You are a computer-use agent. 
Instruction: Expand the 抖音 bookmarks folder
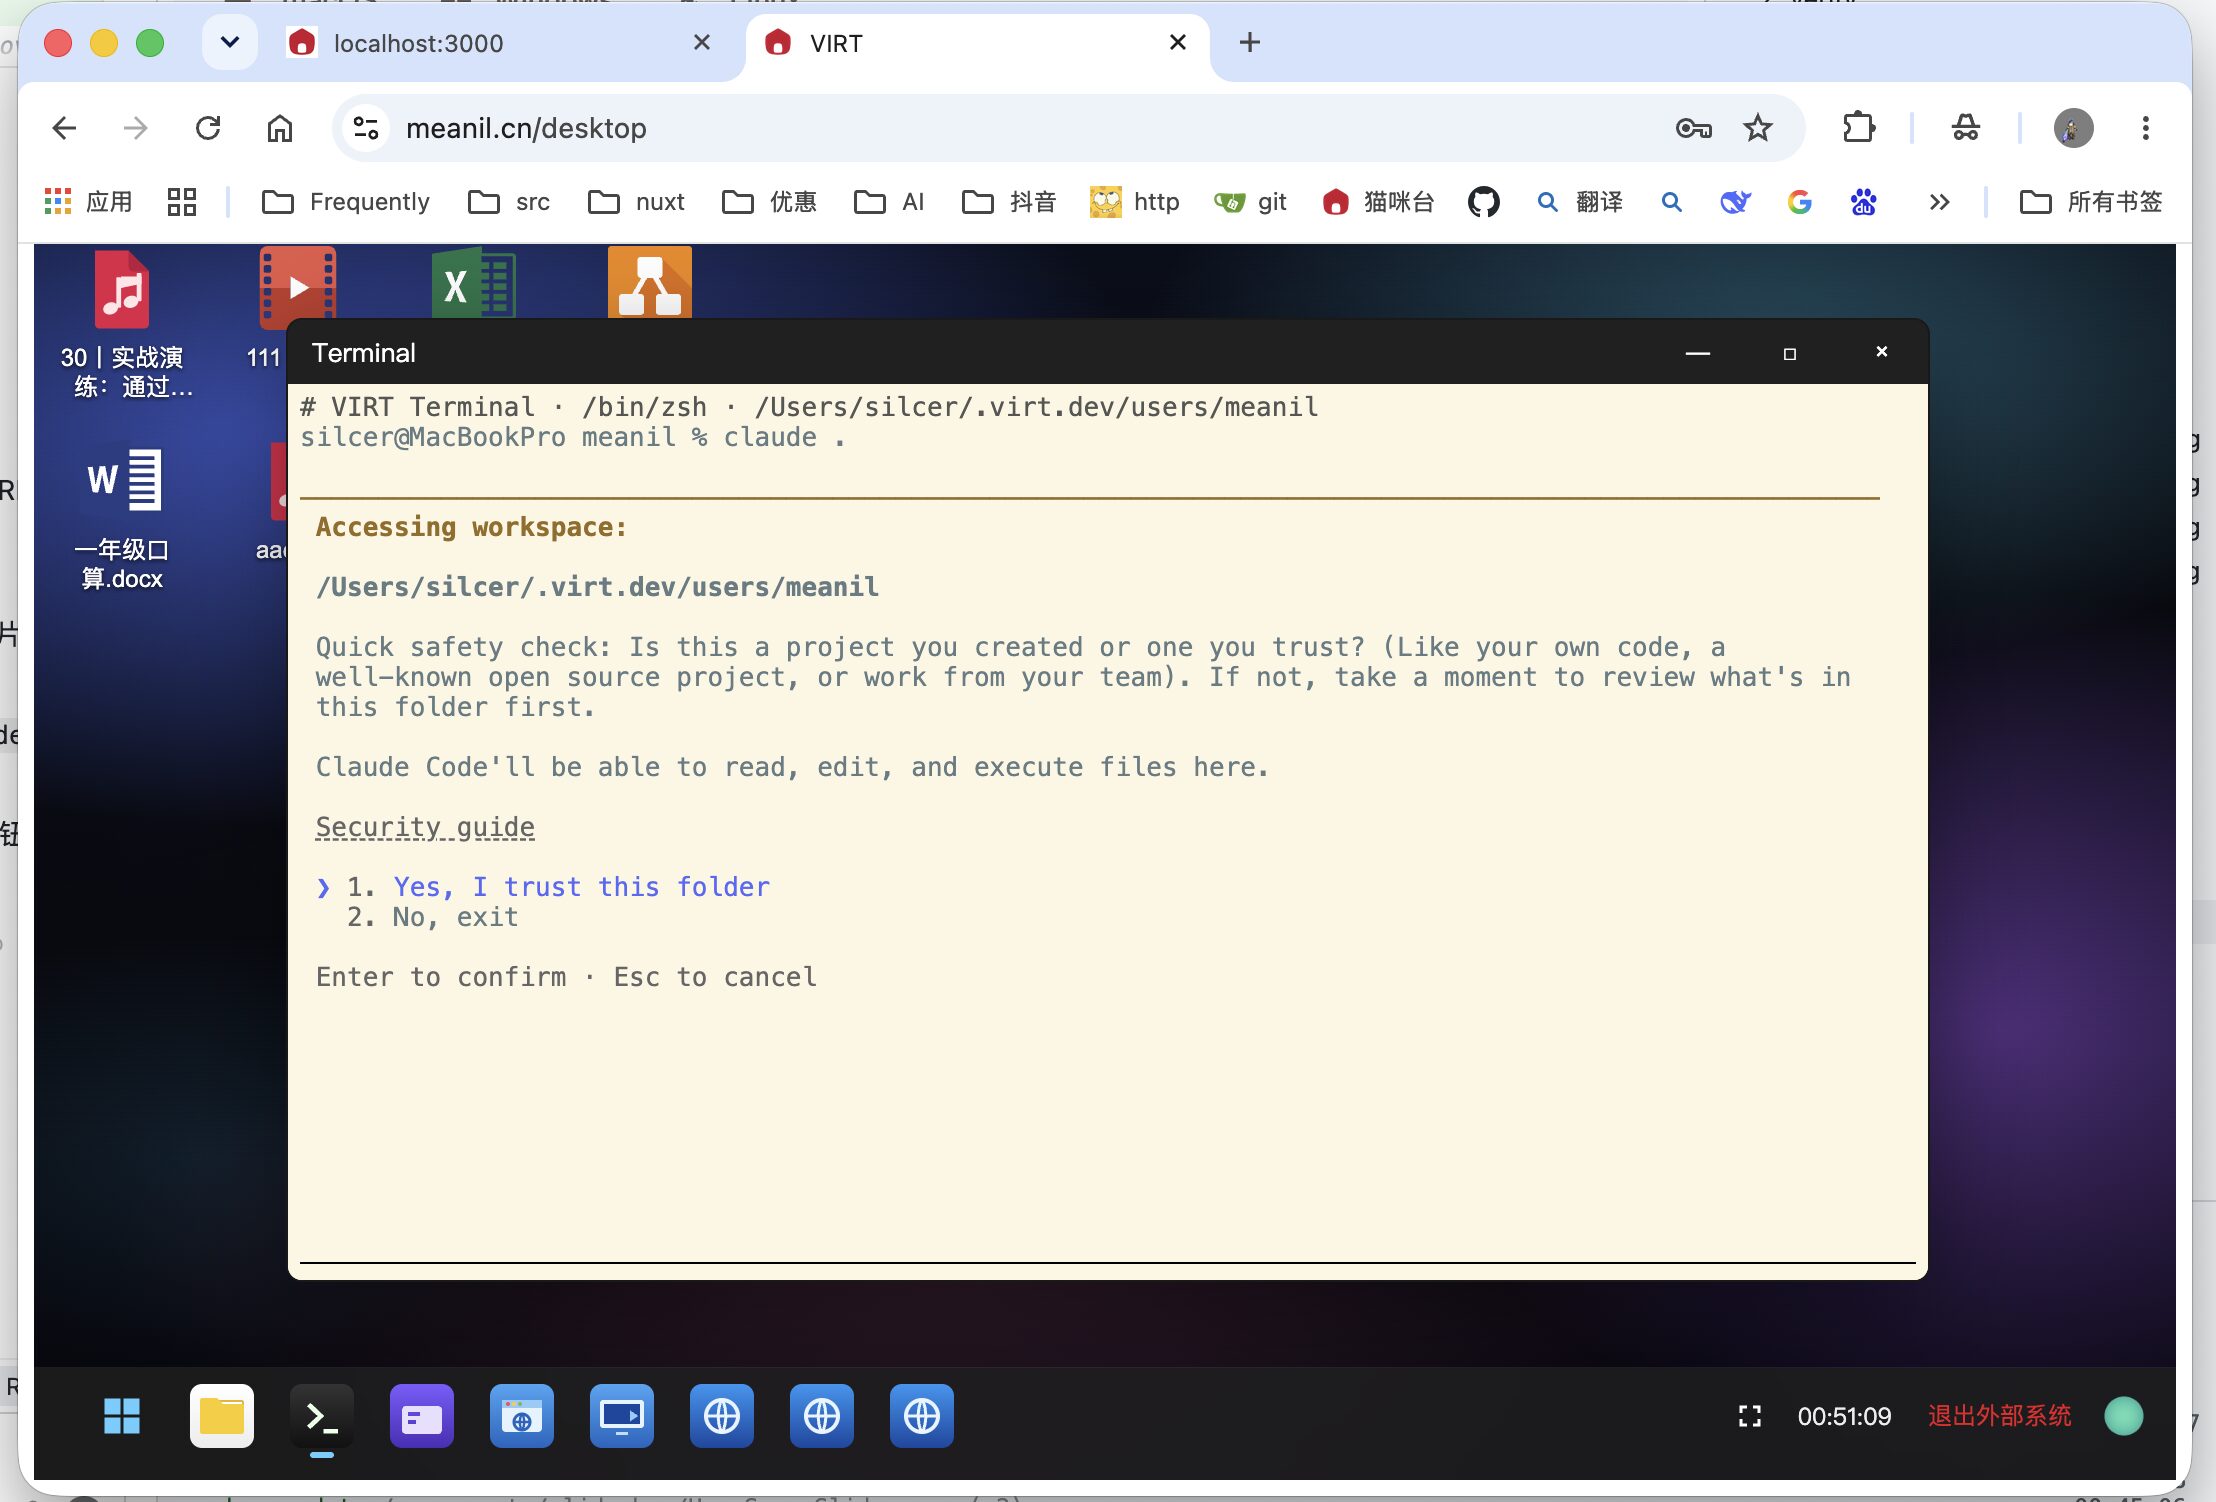point(1009,202)
